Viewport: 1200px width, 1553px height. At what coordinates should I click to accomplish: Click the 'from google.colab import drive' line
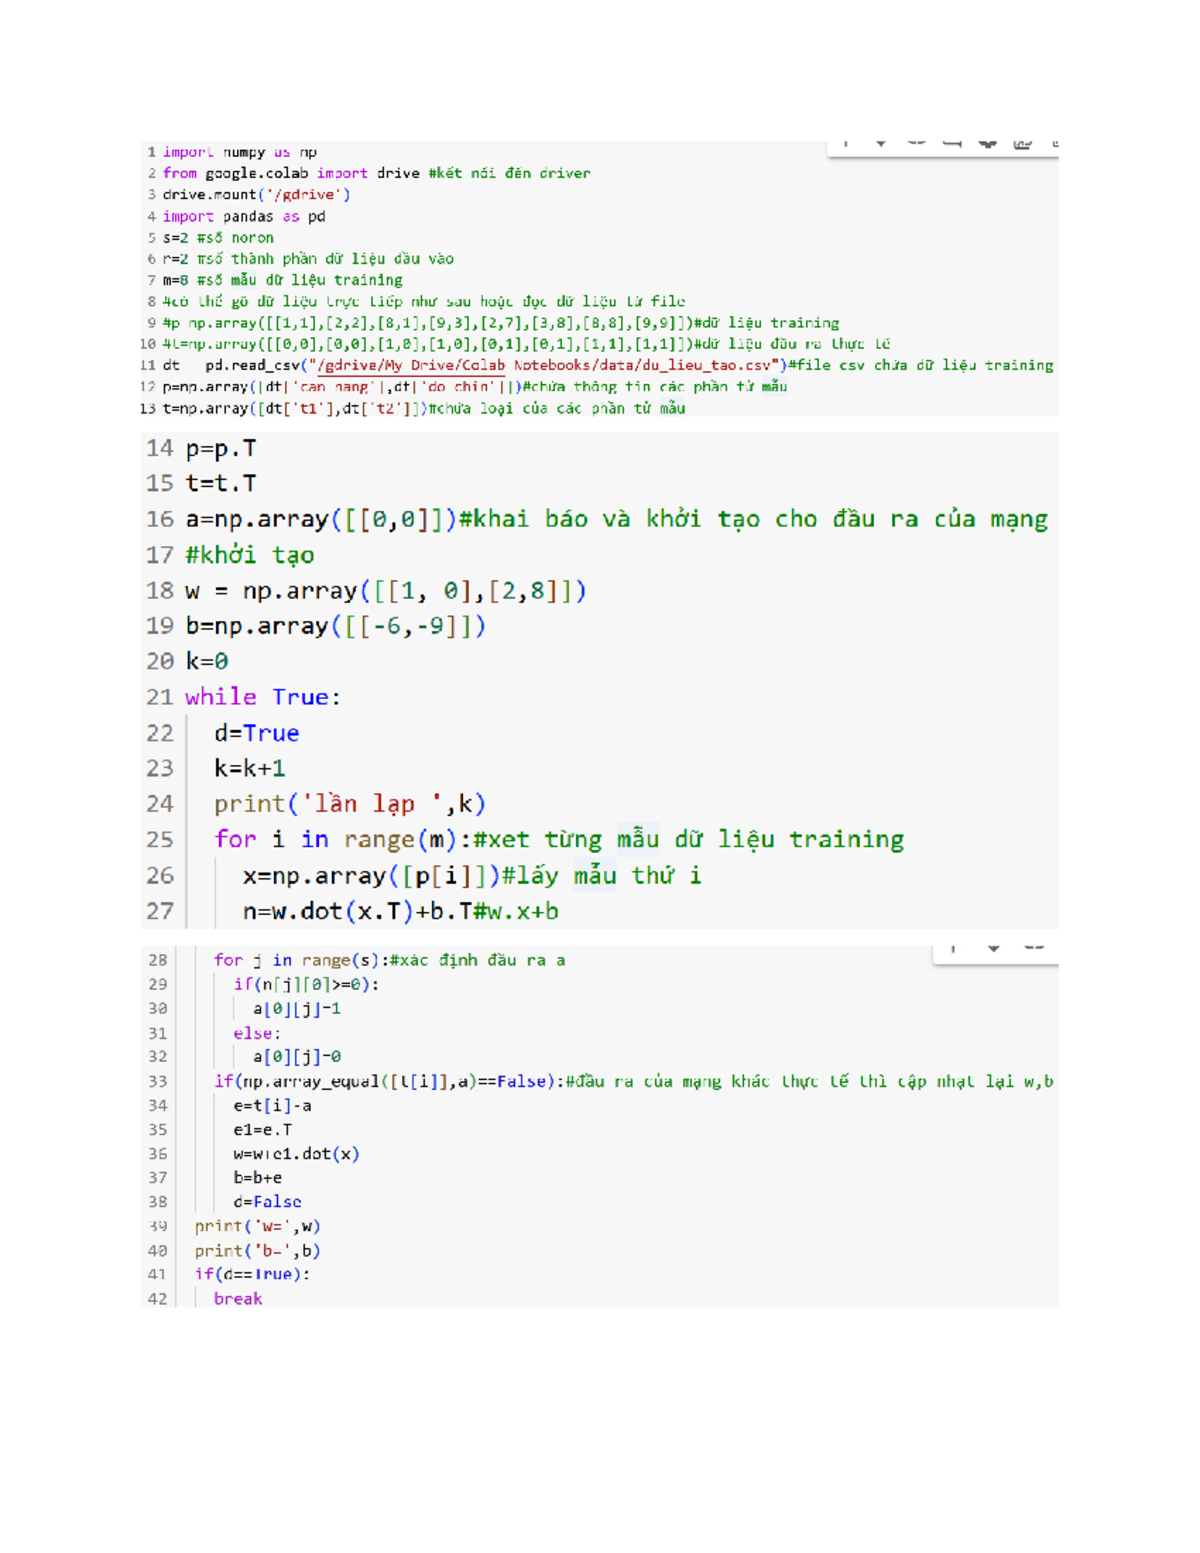376,173
